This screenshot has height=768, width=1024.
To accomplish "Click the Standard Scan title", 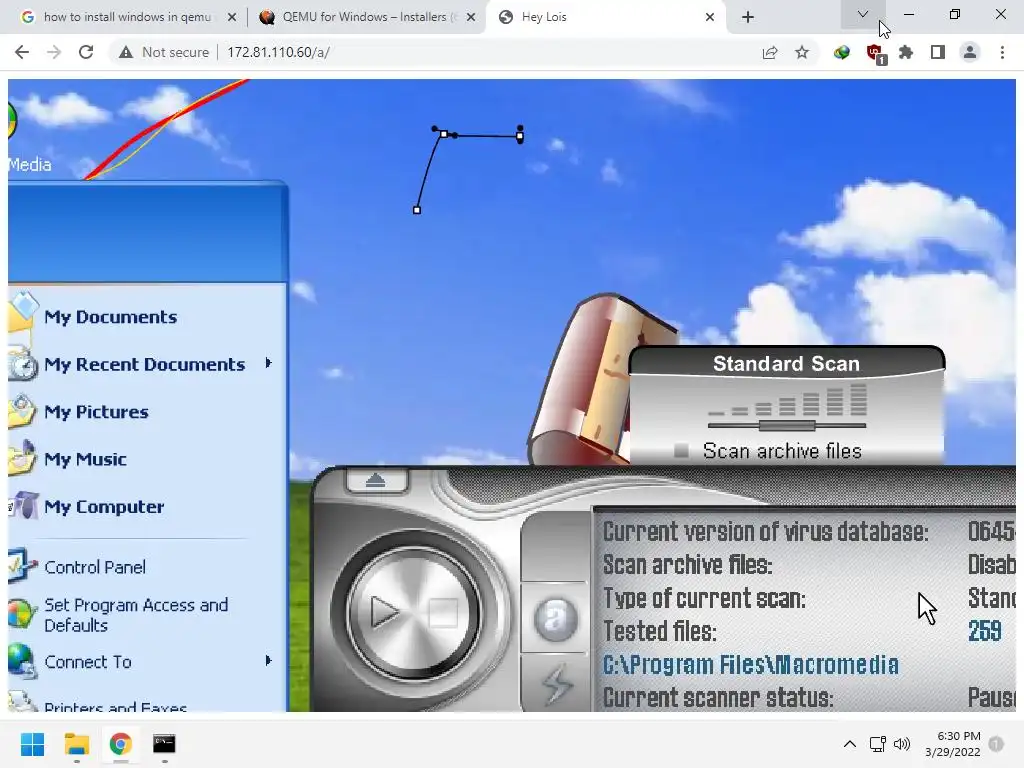I will point(786,364).
